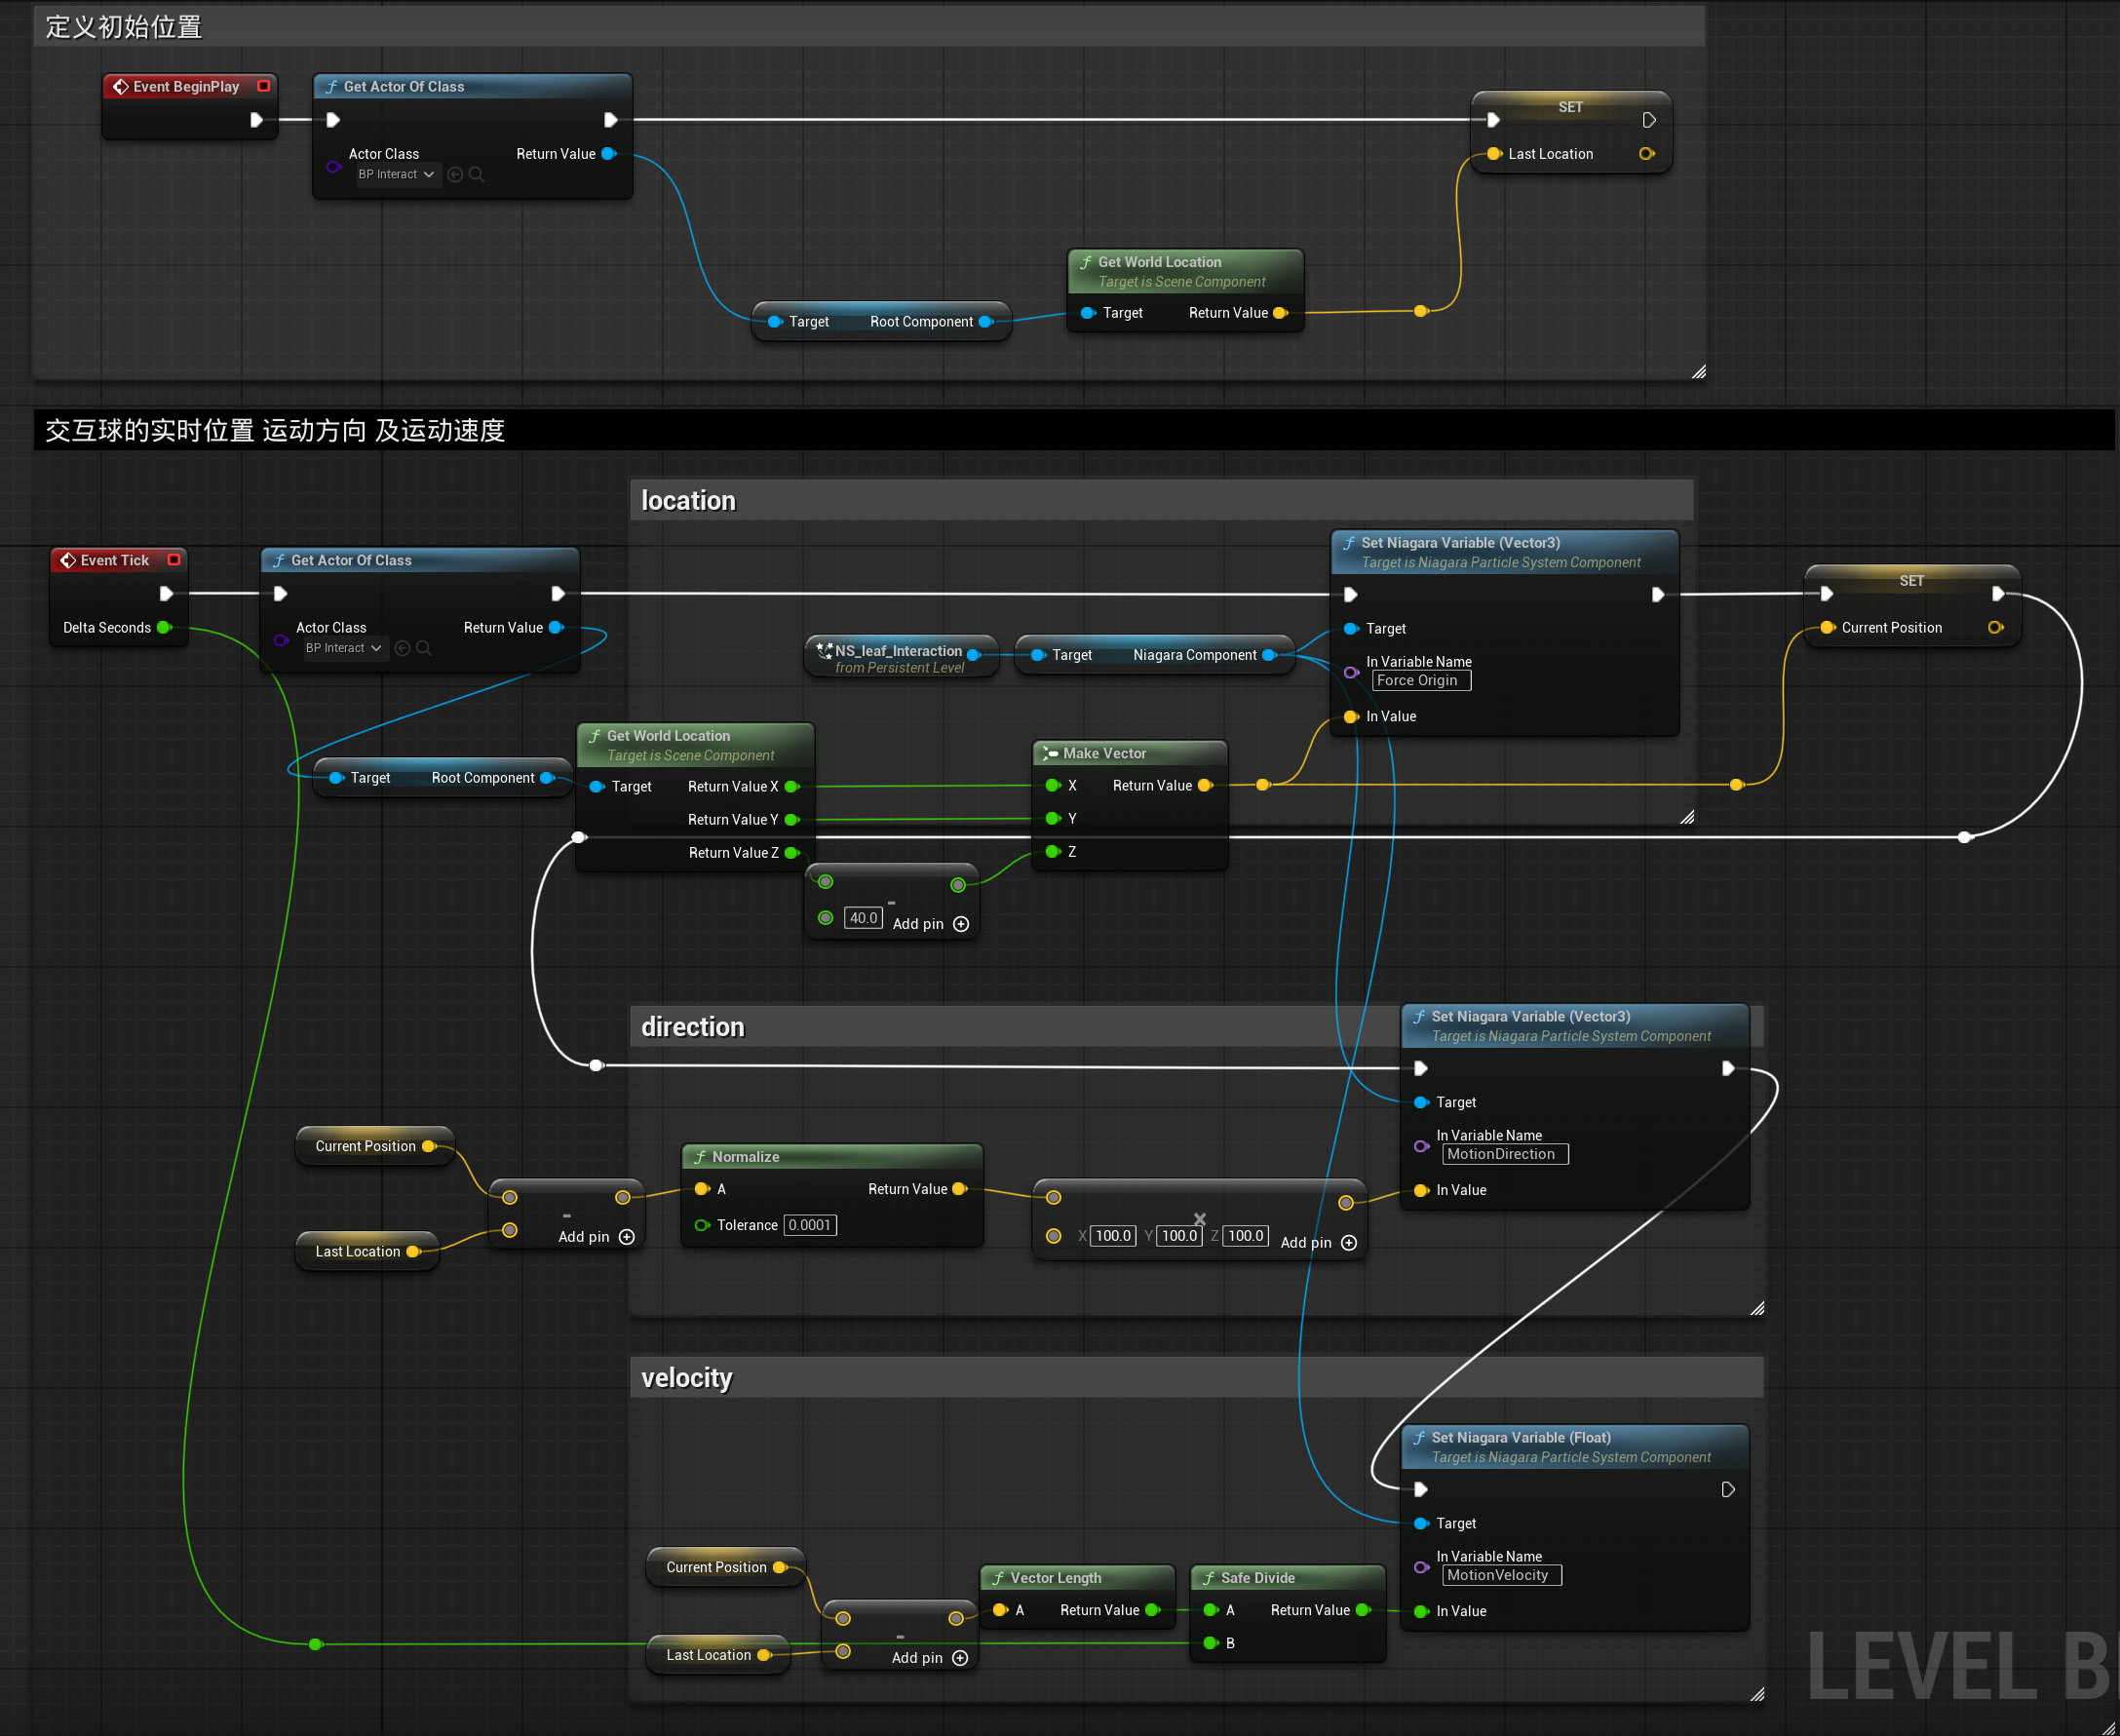2120x1736 pixels.
Task: Click the Event BeginPlay delegate pin
Action: pyautogui.click(x=264, y=86)
